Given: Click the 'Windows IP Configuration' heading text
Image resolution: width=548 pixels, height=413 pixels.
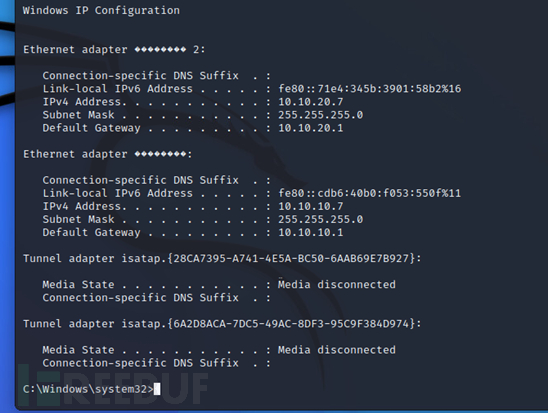Looking at the screenshot, I should click(x=101, y=10).
